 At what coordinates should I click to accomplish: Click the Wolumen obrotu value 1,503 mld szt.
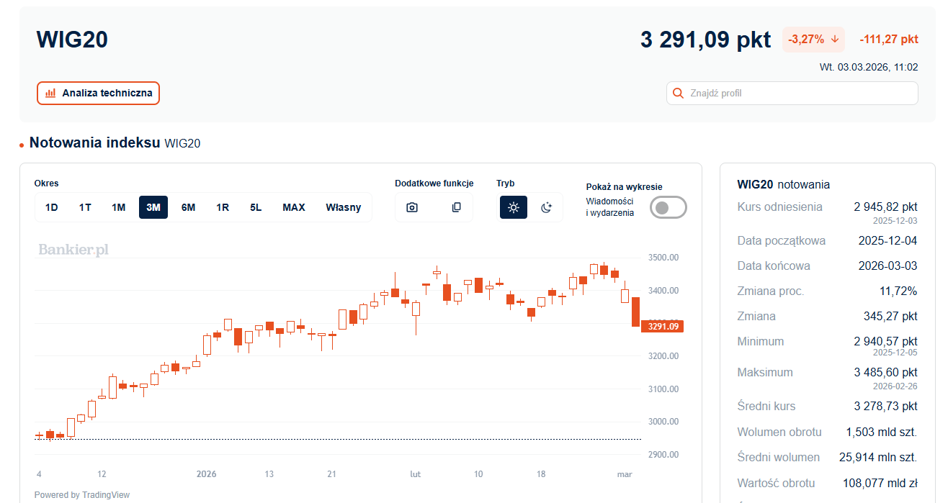point(881,432)
